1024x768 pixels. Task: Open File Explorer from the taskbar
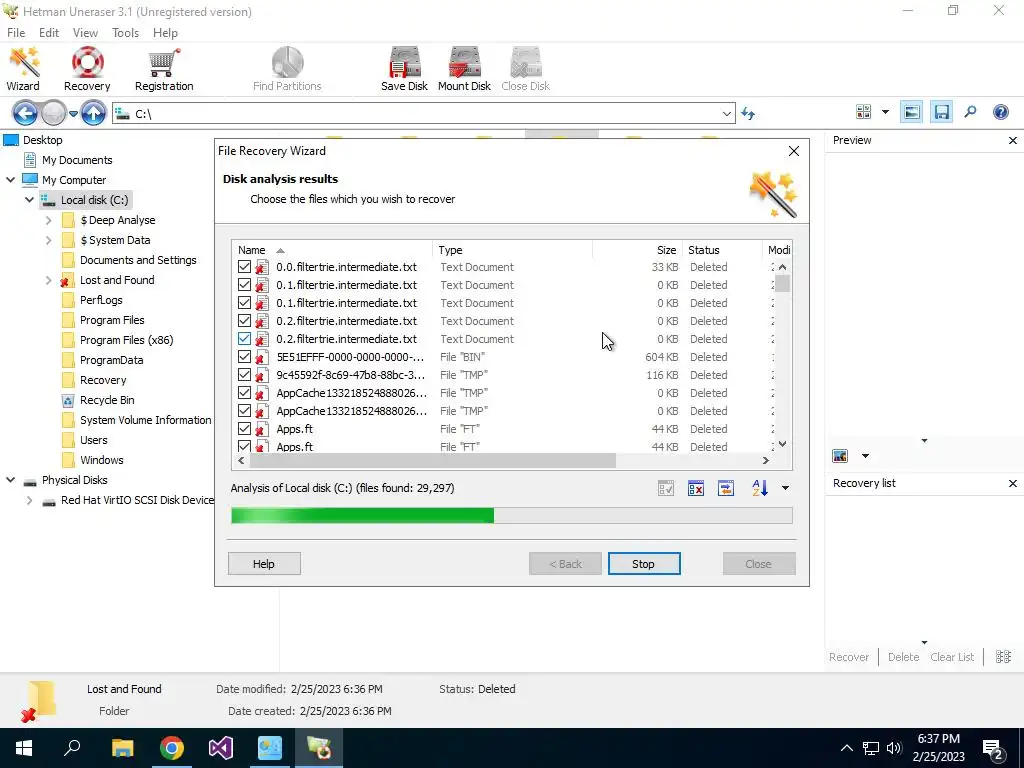[x=123, y=748]
